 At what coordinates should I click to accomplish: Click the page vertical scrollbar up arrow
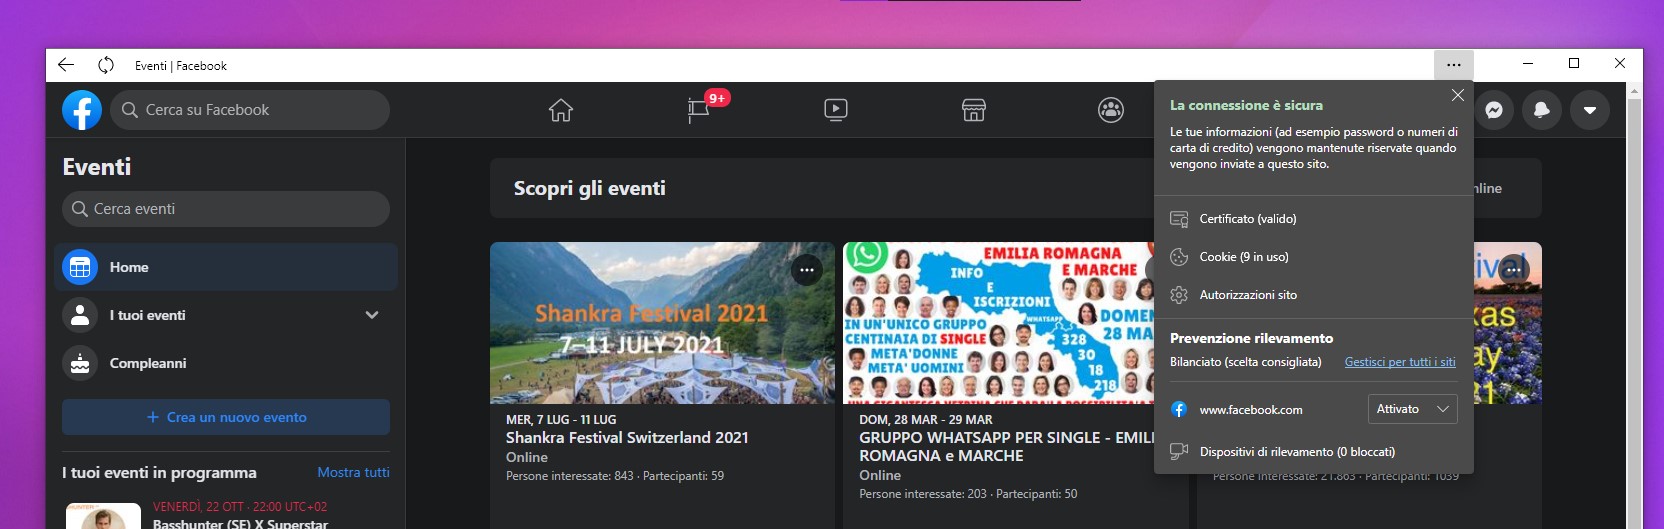tap(1635, 91)
